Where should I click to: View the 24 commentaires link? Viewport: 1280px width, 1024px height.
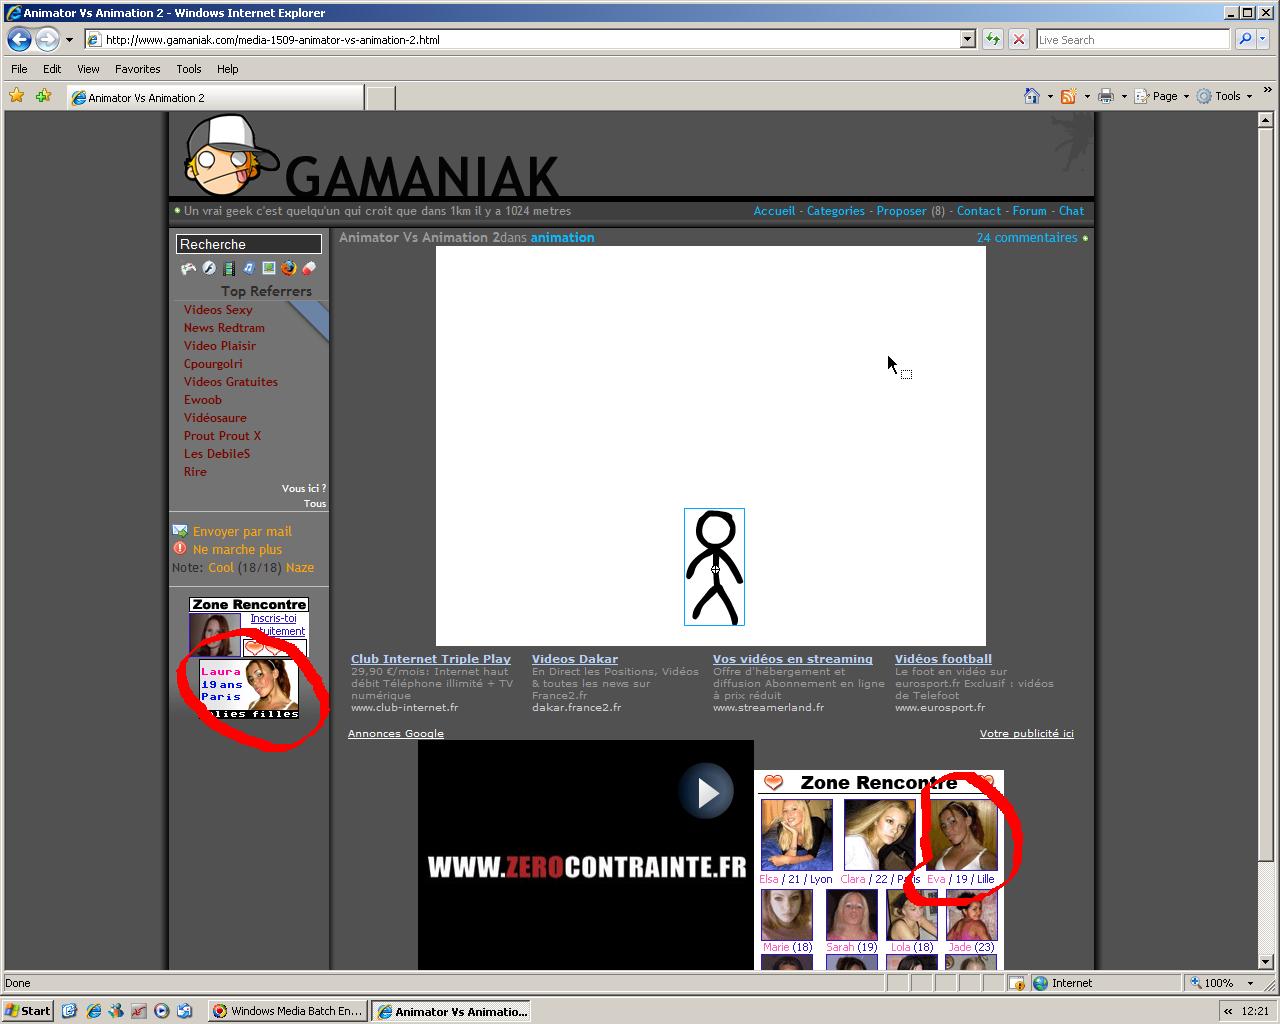click(1027, 237)
